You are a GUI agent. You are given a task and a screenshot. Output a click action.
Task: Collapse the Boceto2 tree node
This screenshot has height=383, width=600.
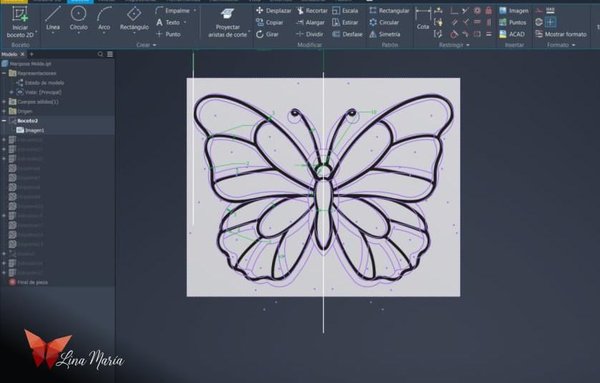(x=4, y=121)
